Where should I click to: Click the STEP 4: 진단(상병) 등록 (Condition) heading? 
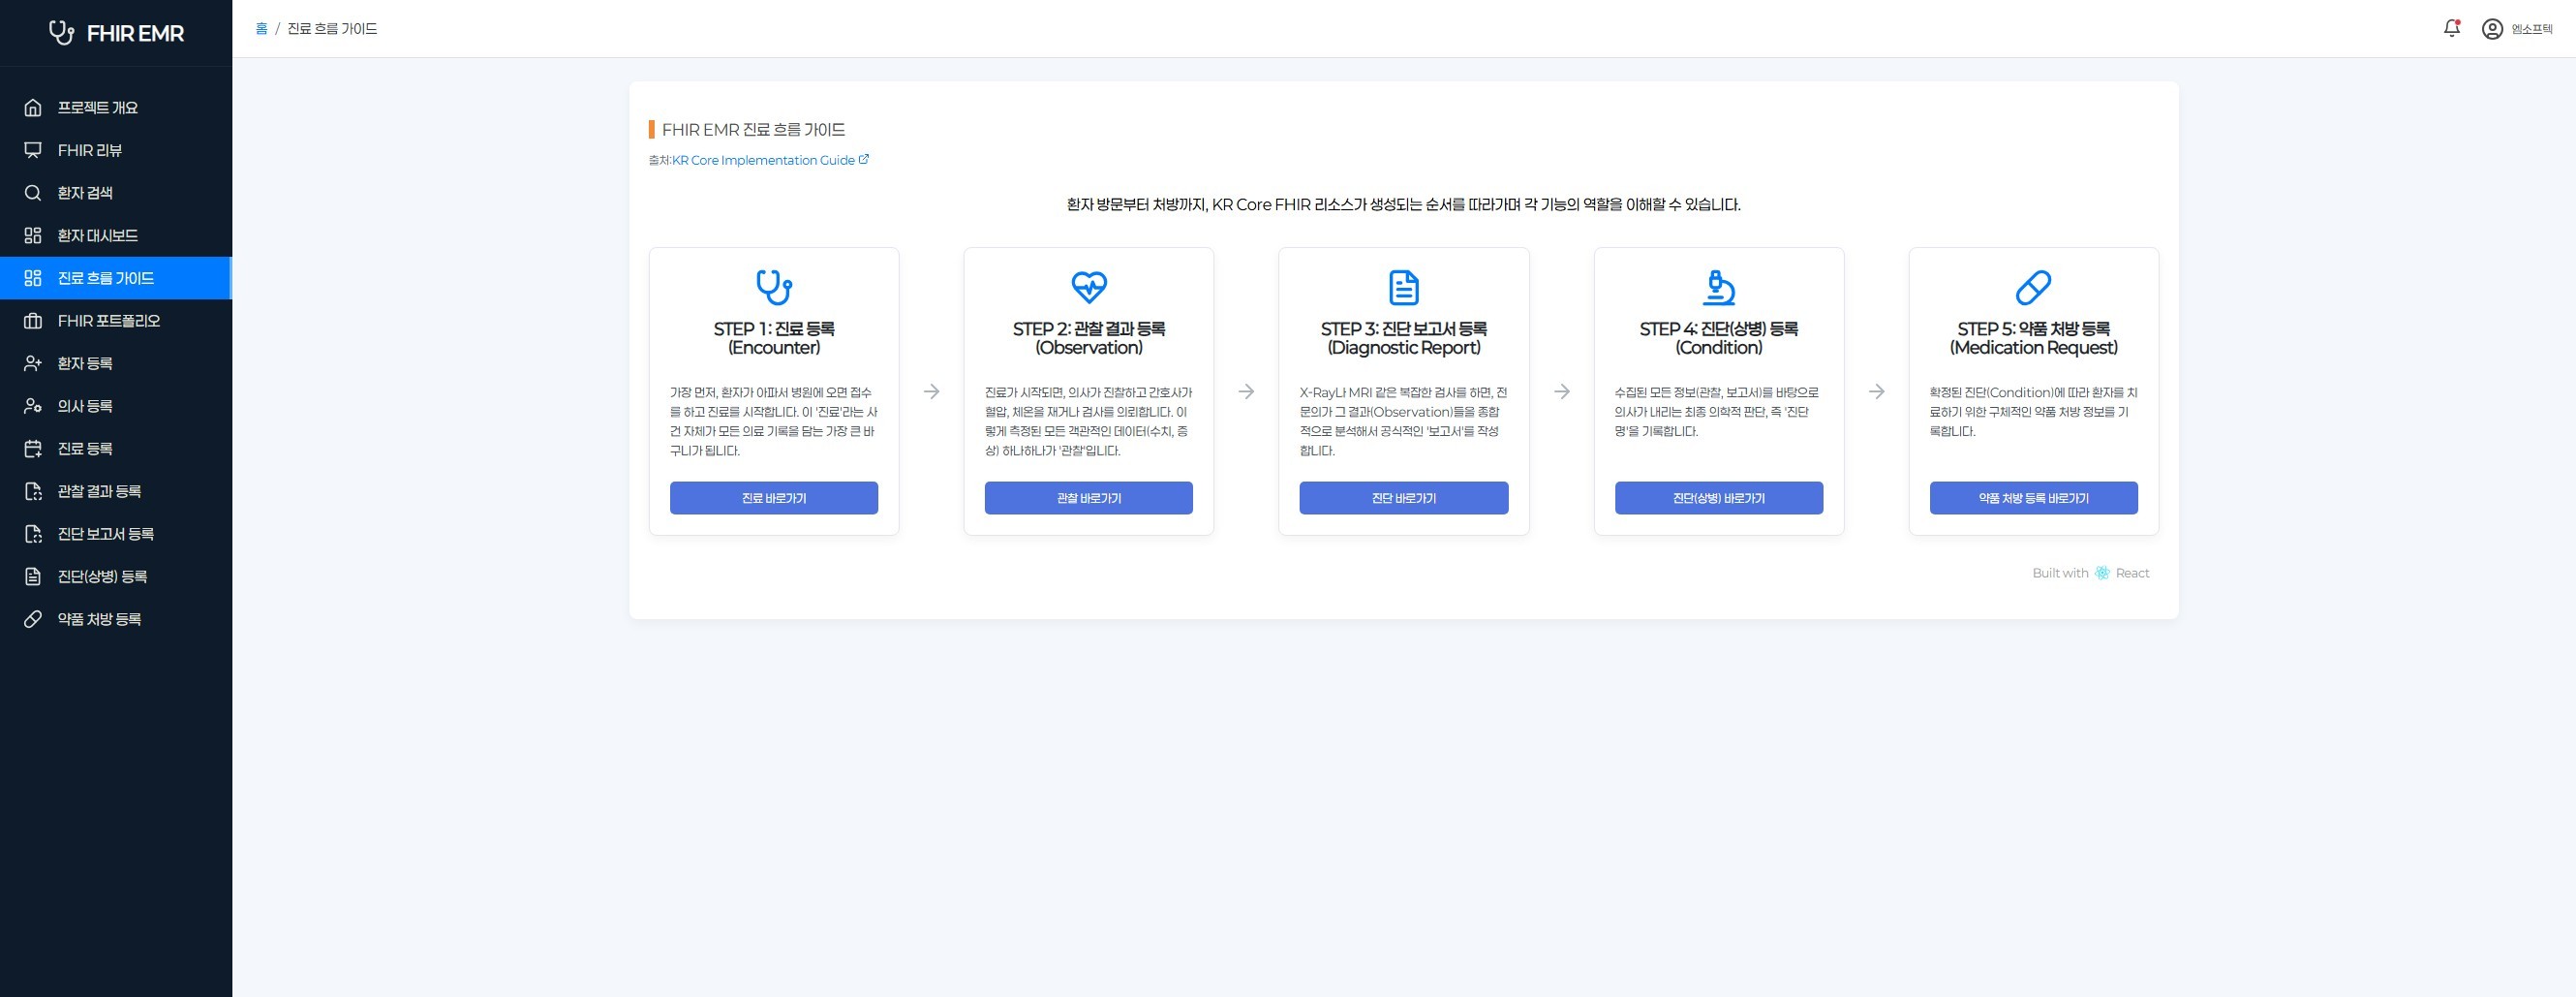click(1719, 338)
